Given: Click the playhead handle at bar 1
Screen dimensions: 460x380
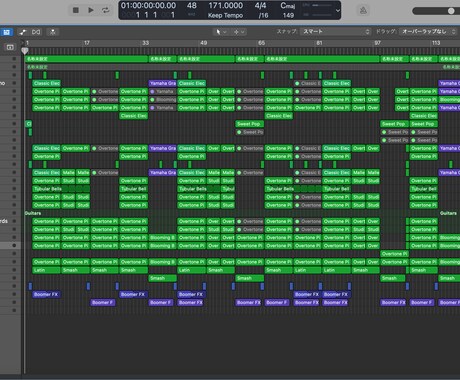Looking at the screenshot, I should (x=25, y=51).
